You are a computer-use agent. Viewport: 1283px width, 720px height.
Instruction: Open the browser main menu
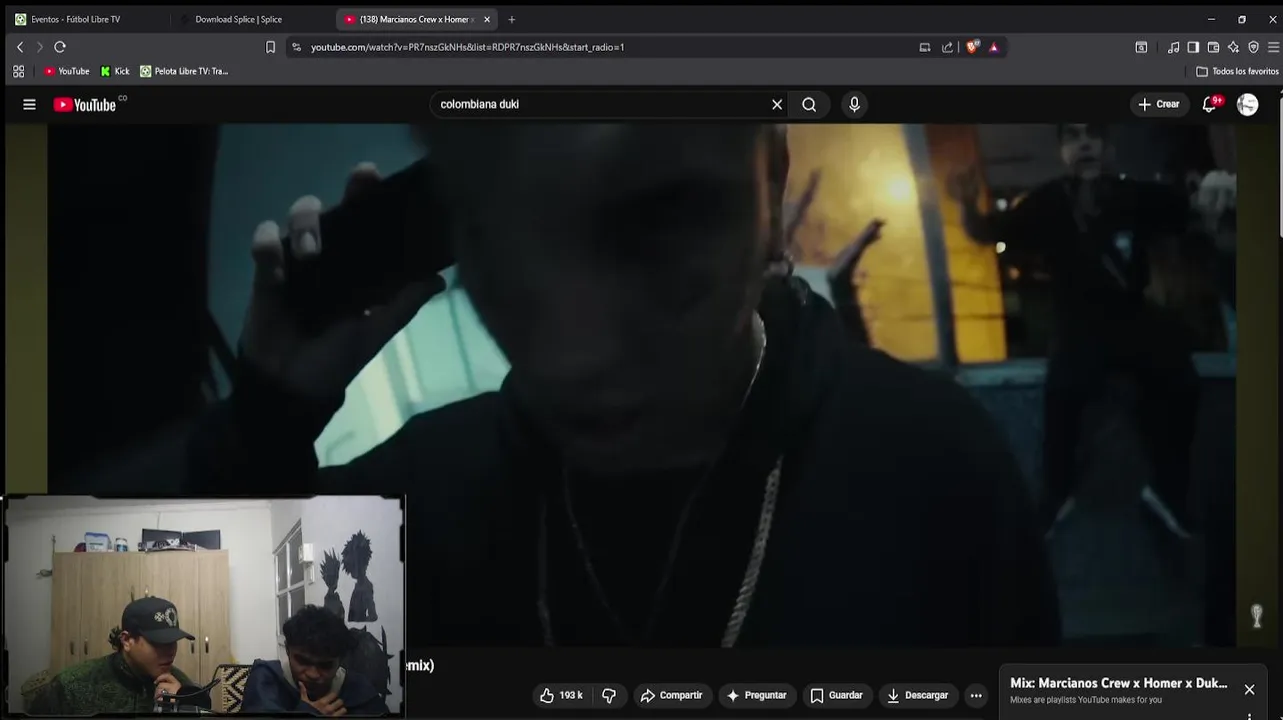coord(1273,47)
